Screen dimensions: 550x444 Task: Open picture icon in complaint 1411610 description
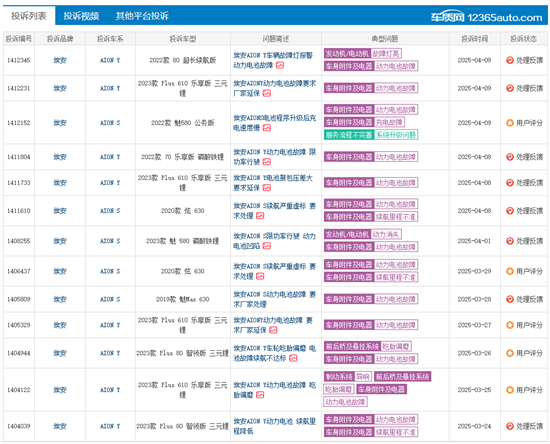pyautogui.click(x=260, y=216)
